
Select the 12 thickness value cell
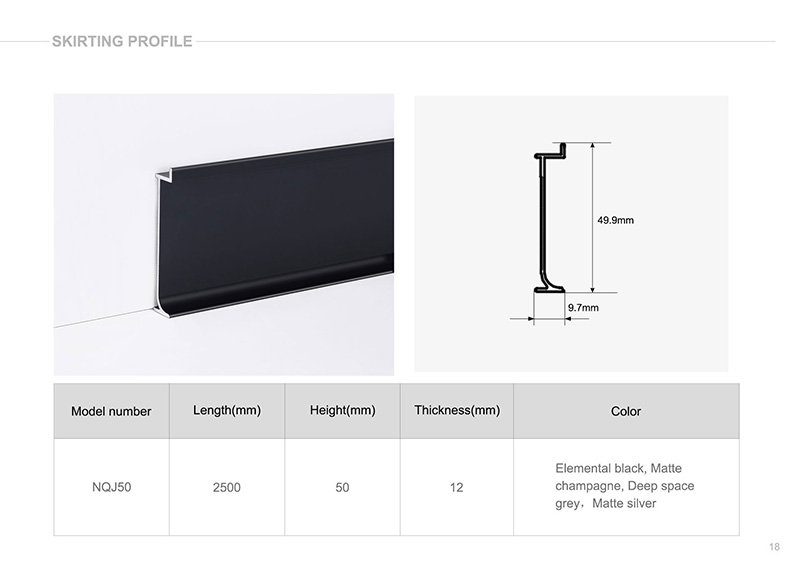pyautogui.click(x=457, y=487)
